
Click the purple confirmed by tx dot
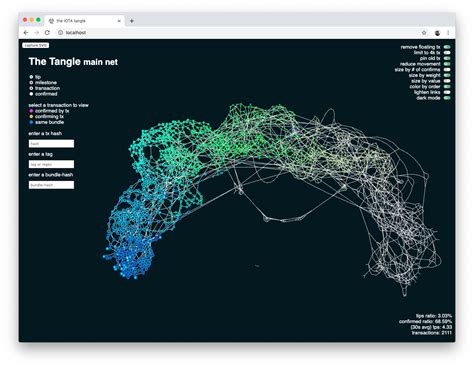pyautogui.click(x=31, y=111)
